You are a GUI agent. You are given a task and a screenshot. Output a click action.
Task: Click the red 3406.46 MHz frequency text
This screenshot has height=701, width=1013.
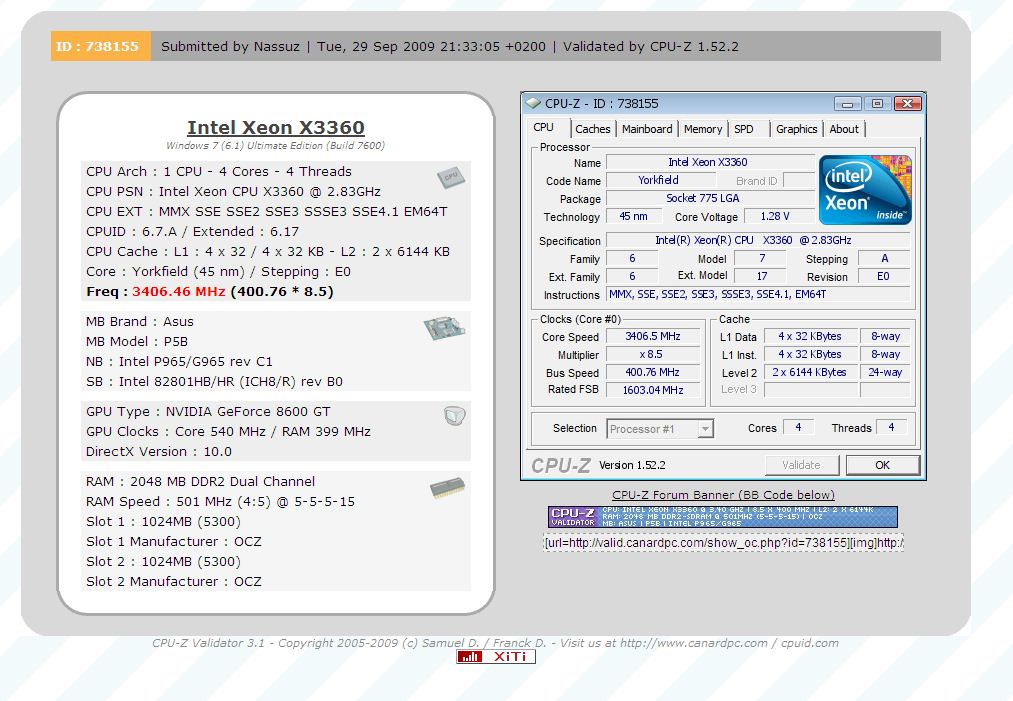click(x=179, y=291)
